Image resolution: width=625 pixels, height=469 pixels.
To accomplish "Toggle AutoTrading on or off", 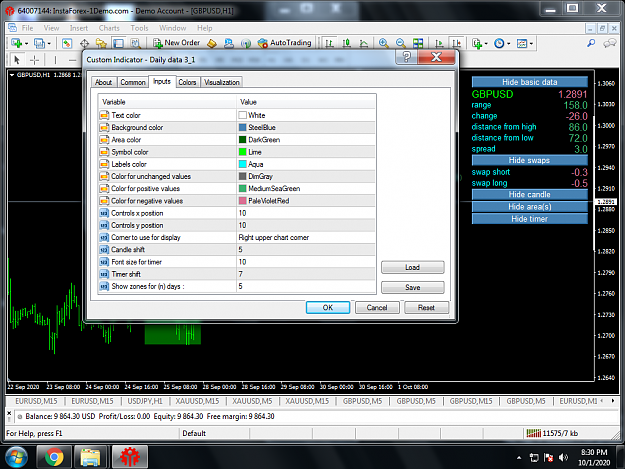I will point(284,43).
